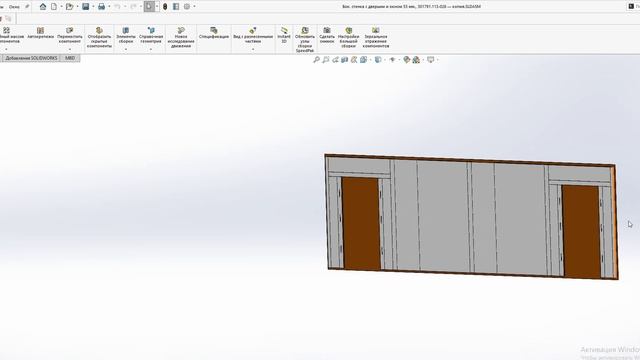Expand dropdown under Элементы сборки

[126, 49]
